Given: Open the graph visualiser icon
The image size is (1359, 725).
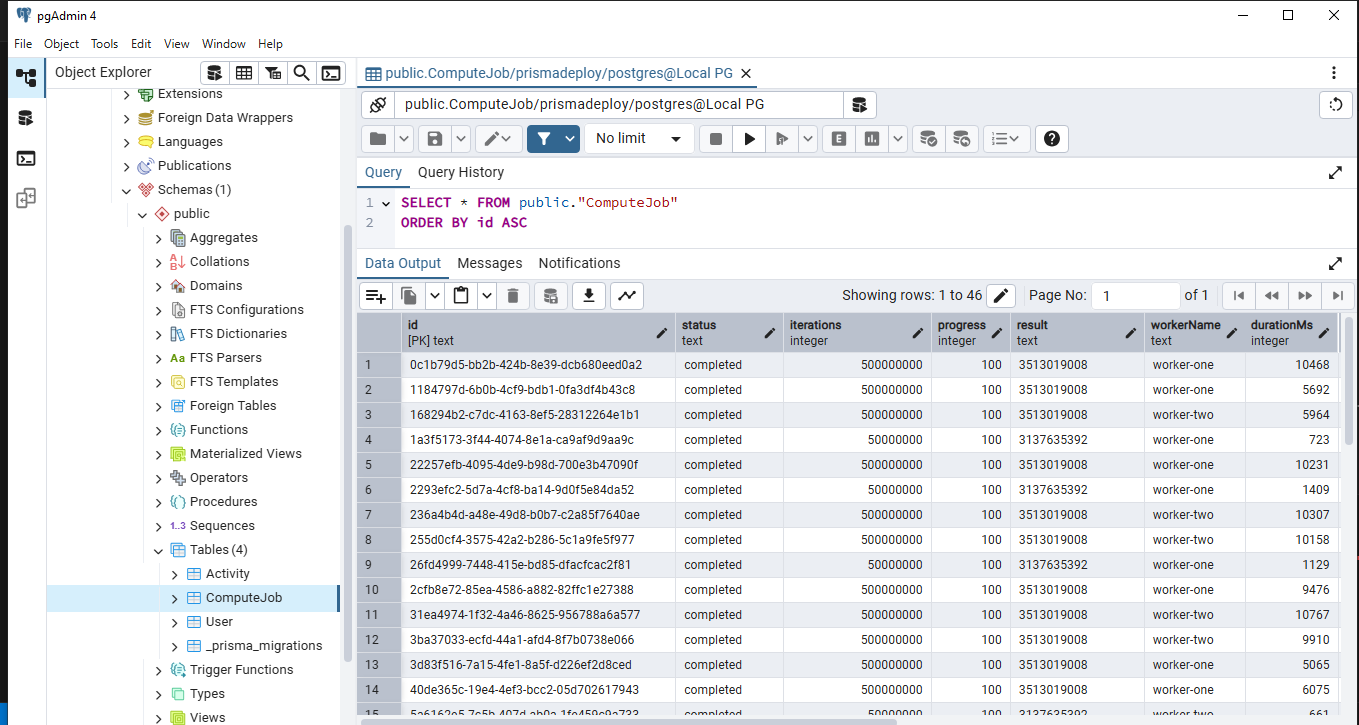Looking at the screenshot, I should point(627,295).
